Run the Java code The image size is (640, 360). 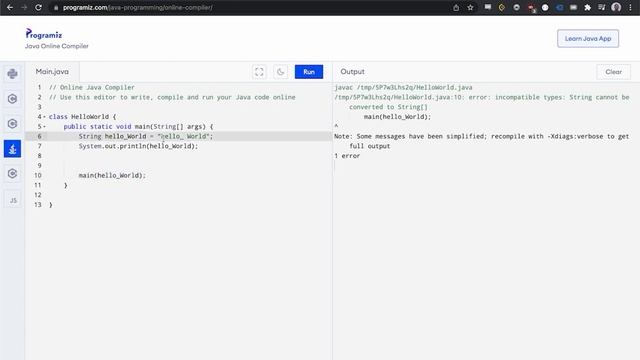coord(309,72)
